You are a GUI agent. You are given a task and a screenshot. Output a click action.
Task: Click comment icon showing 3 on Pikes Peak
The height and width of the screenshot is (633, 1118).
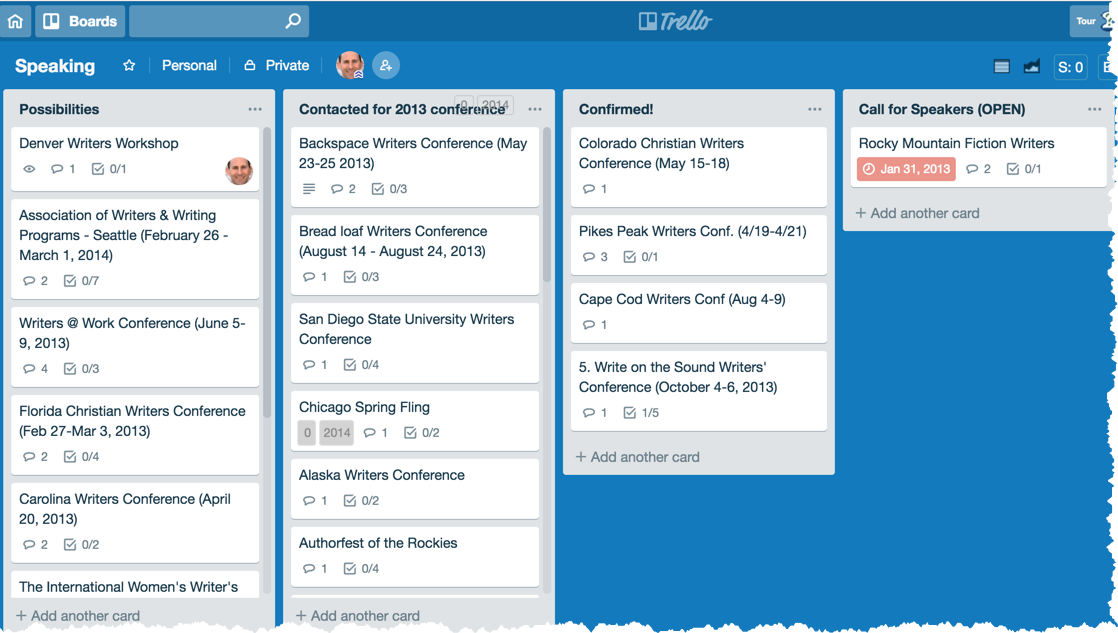(589, 257)
